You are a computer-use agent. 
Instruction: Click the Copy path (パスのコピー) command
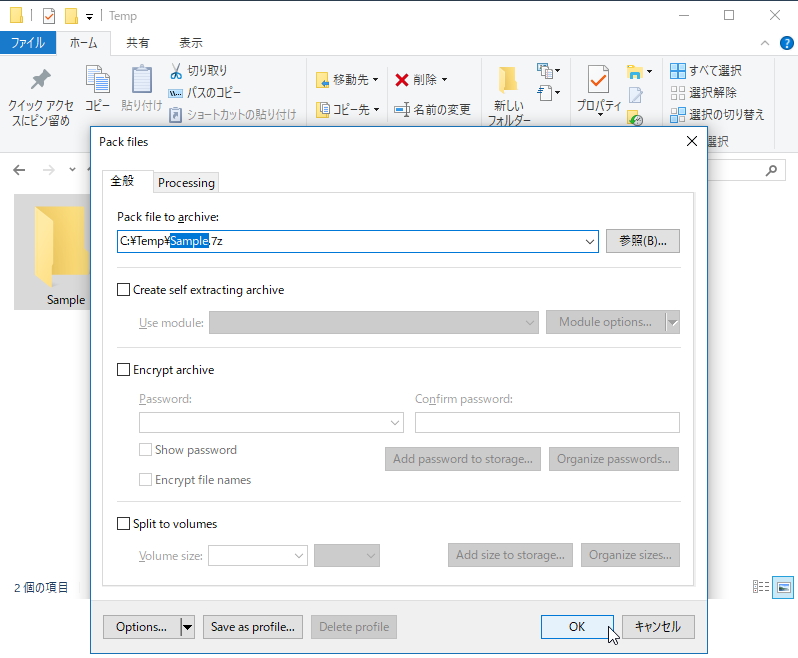pyautogui.click(x=205, y=93)
